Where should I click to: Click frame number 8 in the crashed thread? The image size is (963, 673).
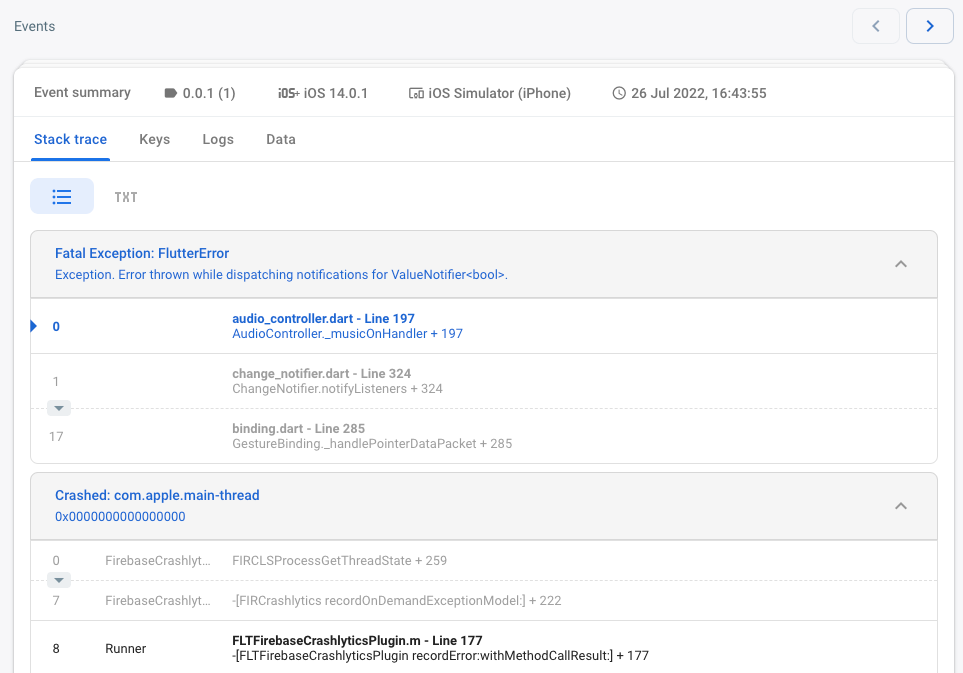[x=56, y=649]
